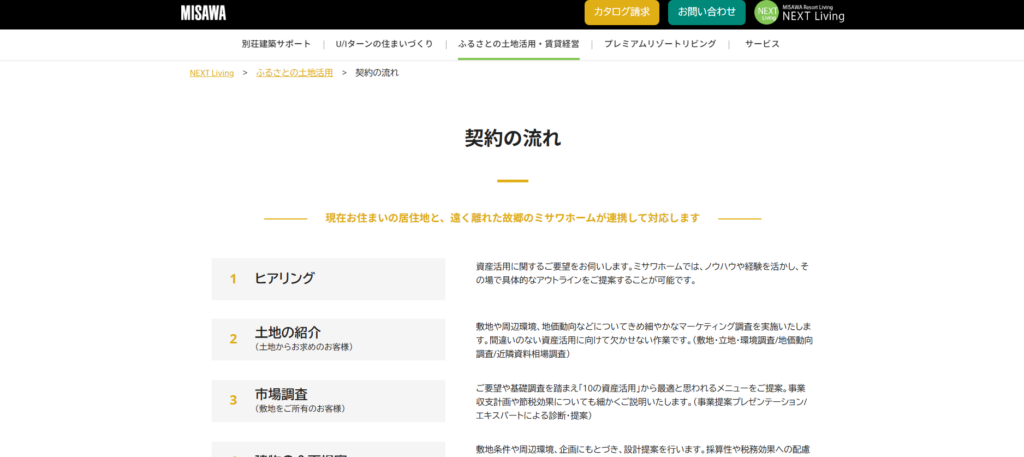Click the 土地の紹介 marketing survey description
This screenshot has height=457, width=1024.
644,340
